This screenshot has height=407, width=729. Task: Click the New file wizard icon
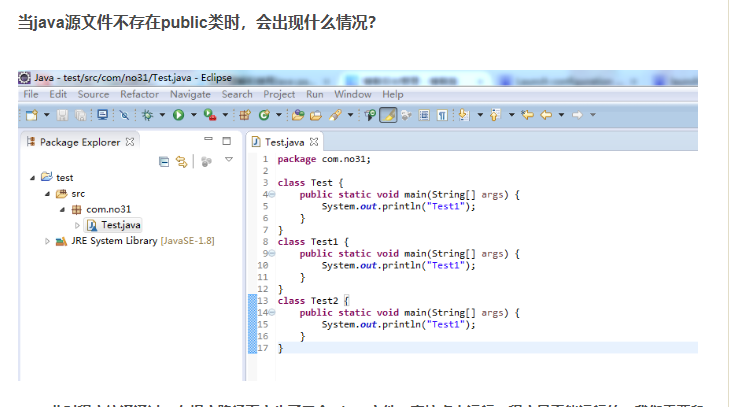pos(32,115)
